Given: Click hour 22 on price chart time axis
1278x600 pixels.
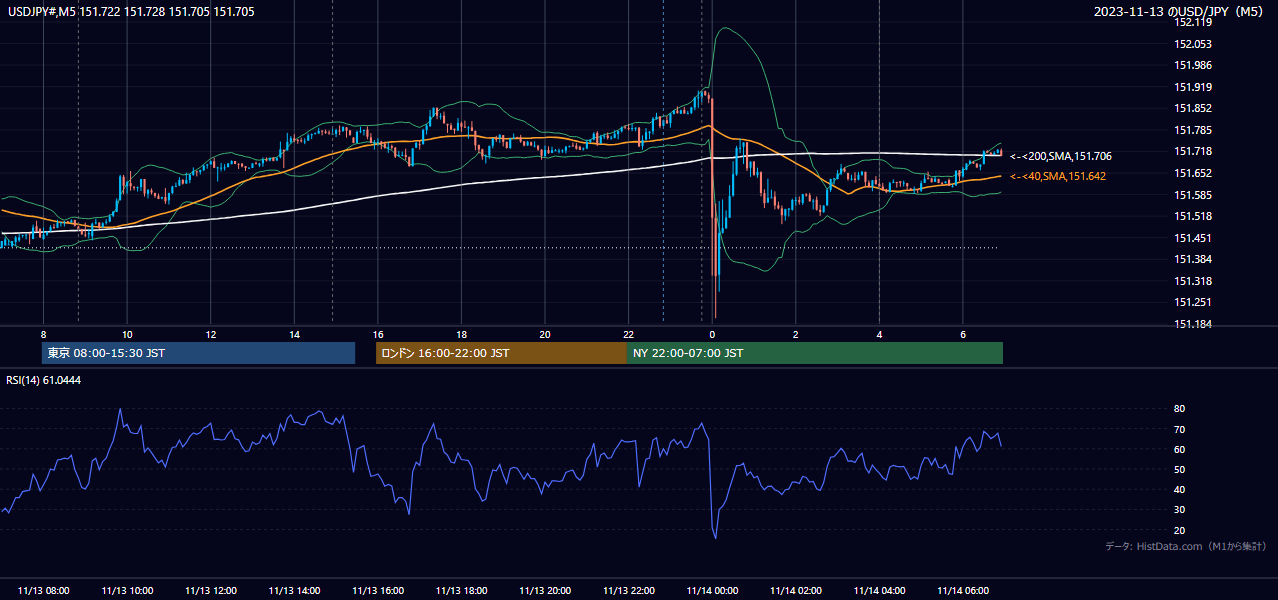Looking at the screenshot, I should click(x=628, y=334).
